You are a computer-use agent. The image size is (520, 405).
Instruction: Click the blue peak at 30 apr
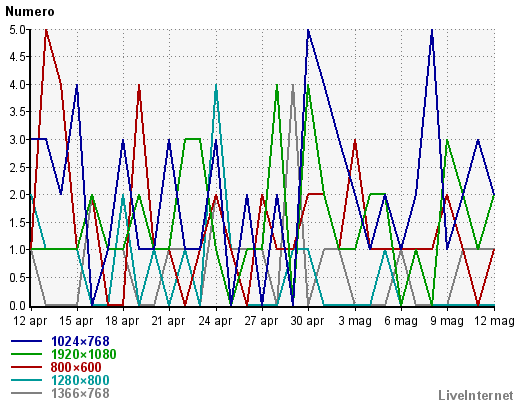point(308,31)
